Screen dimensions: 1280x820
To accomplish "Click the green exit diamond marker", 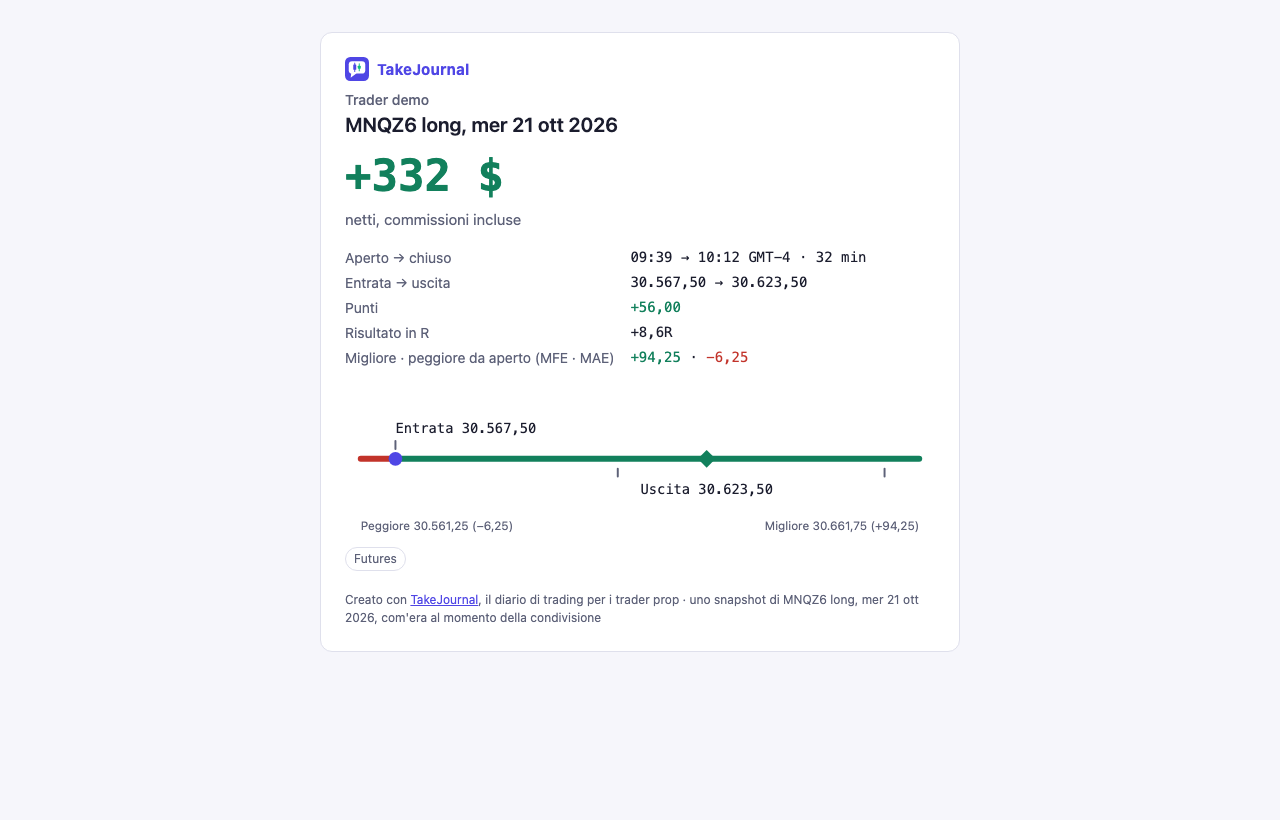I will (707, 459).
